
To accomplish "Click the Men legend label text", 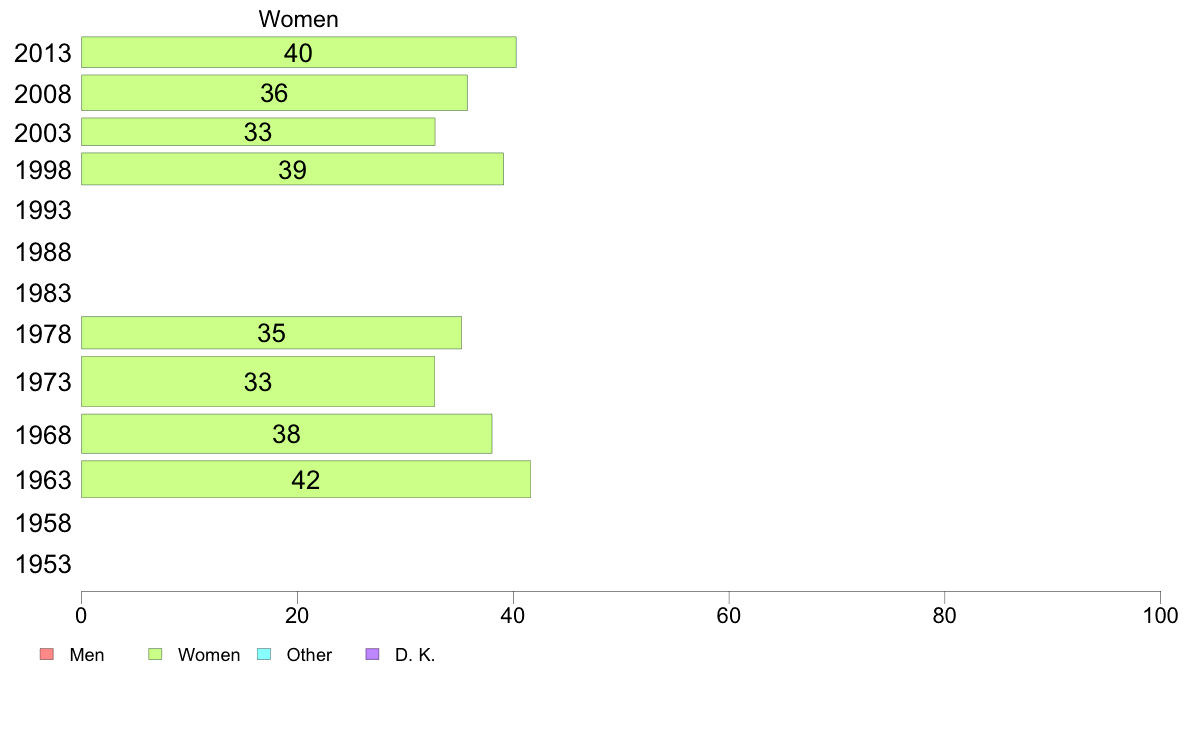I will click(87, 655).
